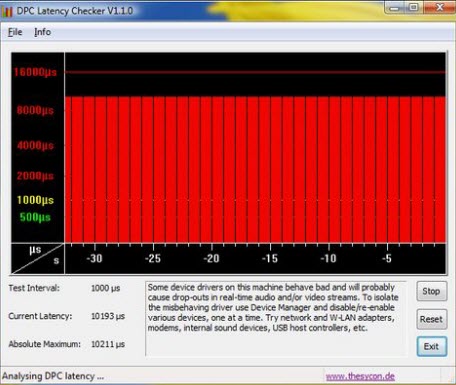Click the Exit button
Viewport: 456px width, 385px height.
(x=431, y=346)
